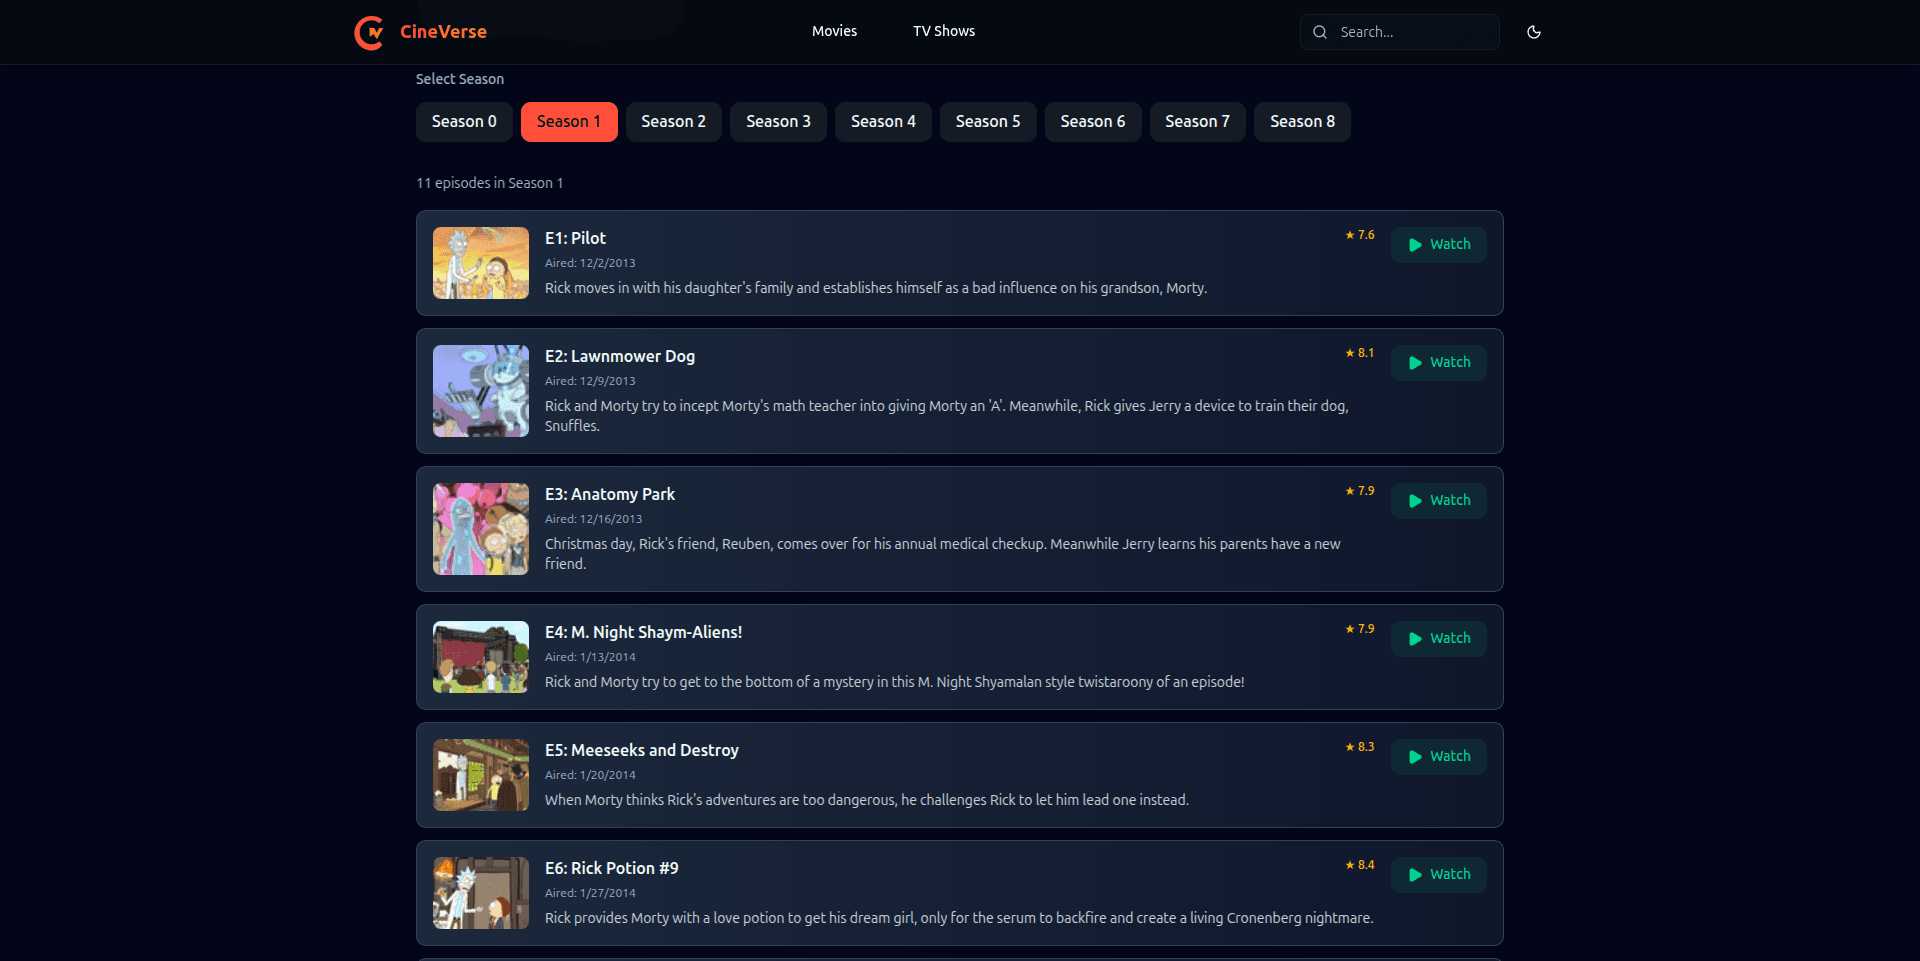Click the play icon on E1: Pilot's Watch button
The width and height of the screenshot is (1920, 961).
[x=1414, y=245]
